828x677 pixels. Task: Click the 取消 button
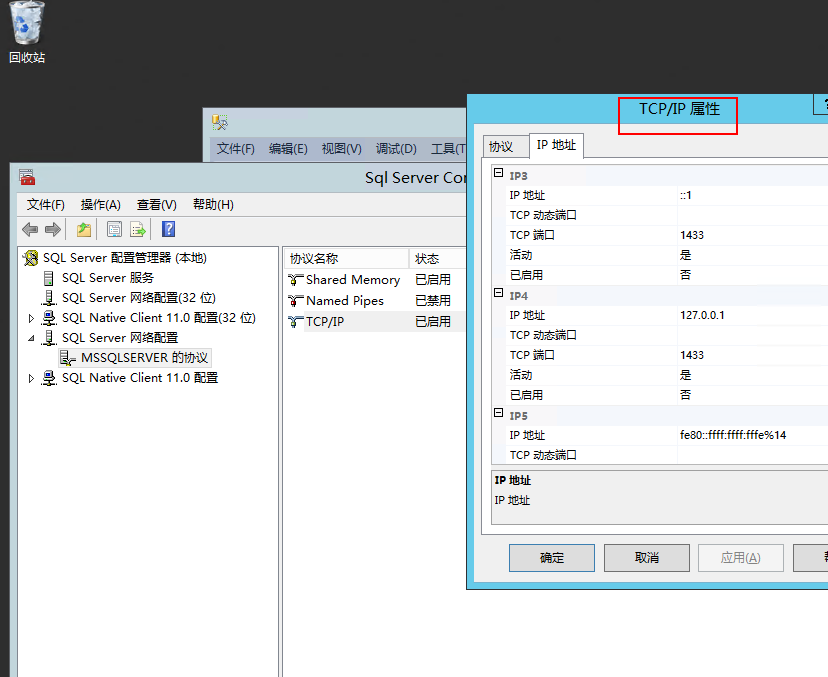click(x=647, y=558)
